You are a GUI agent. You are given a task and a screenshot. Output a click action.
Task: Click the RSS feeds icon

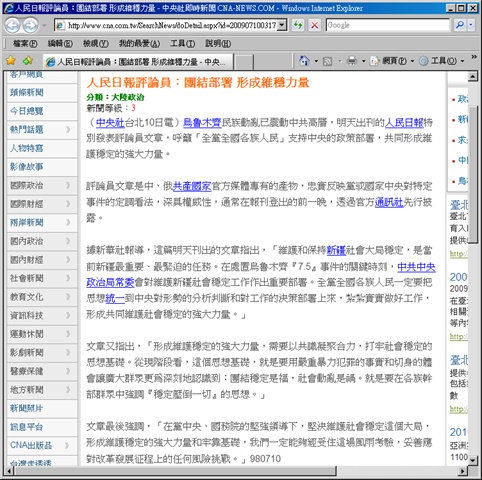click(328, 61)
